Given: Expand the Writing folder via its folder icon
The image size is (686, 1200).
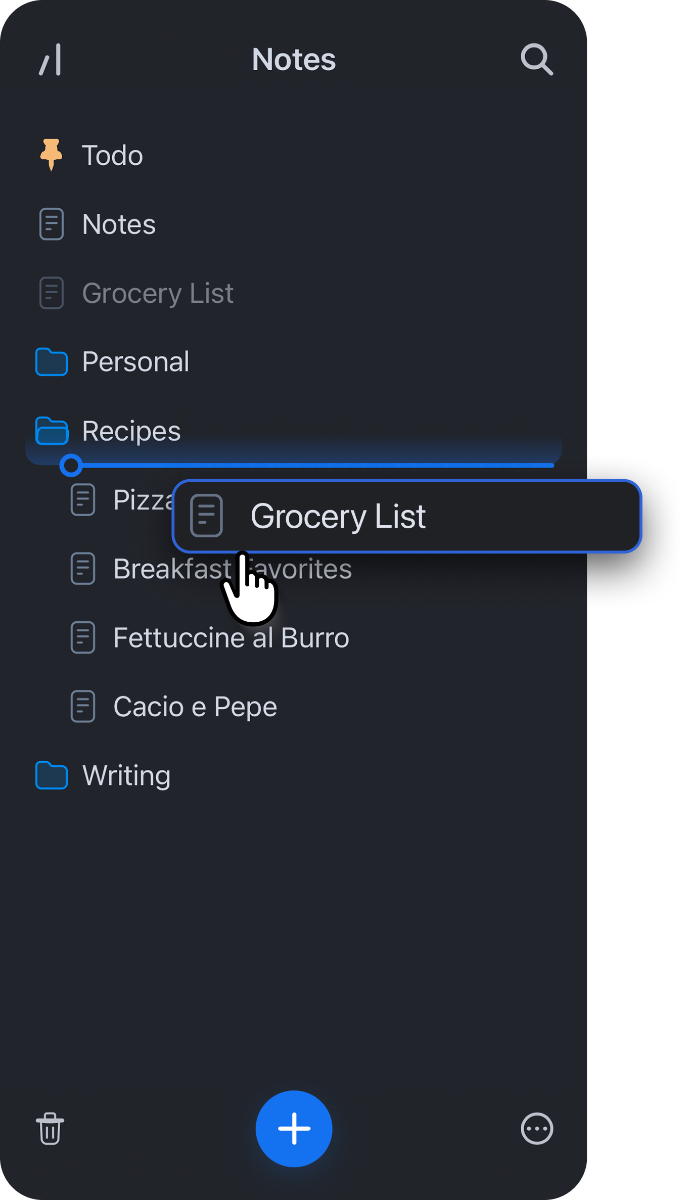Looking at the screenshot, I should [51, 776].
